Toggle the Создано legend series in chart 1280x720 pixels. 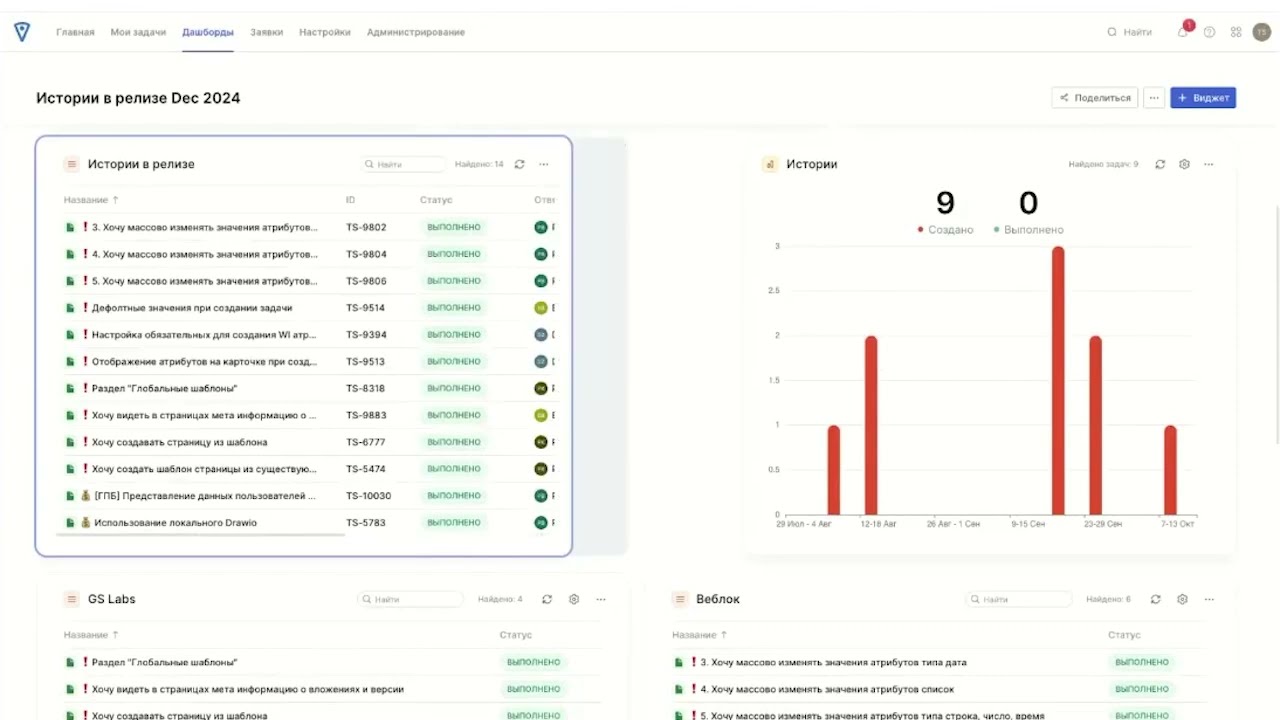[x=945, y=230]
